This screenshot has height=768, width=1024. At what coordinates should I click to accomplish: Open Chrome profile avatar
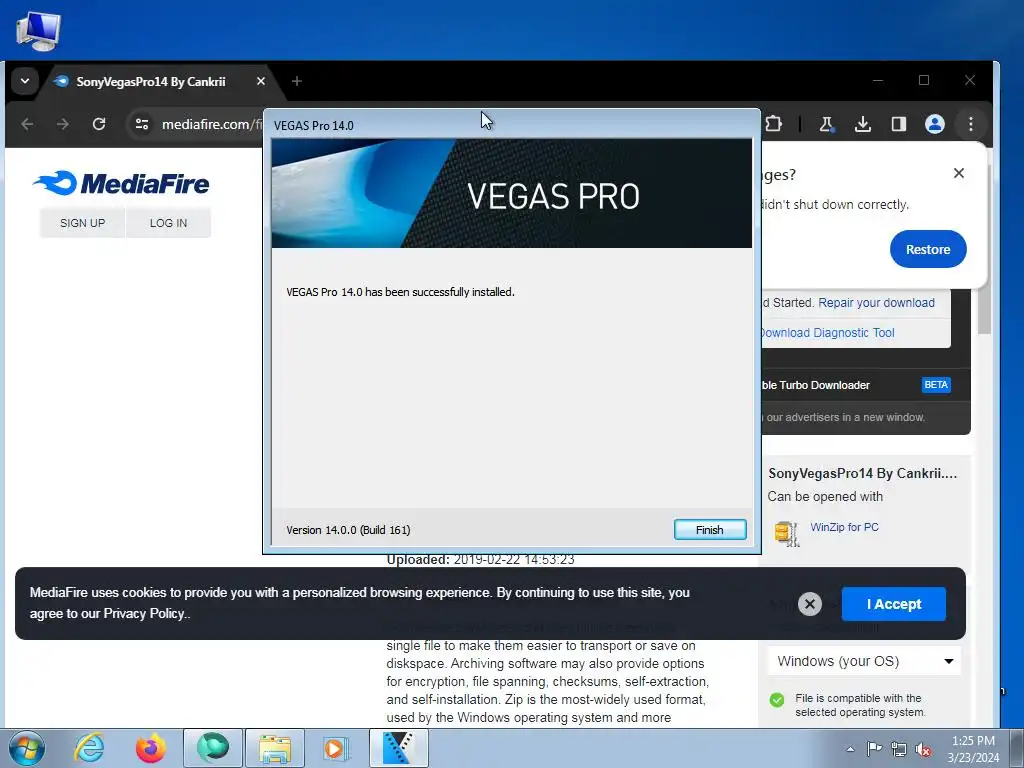coord(935,124)
